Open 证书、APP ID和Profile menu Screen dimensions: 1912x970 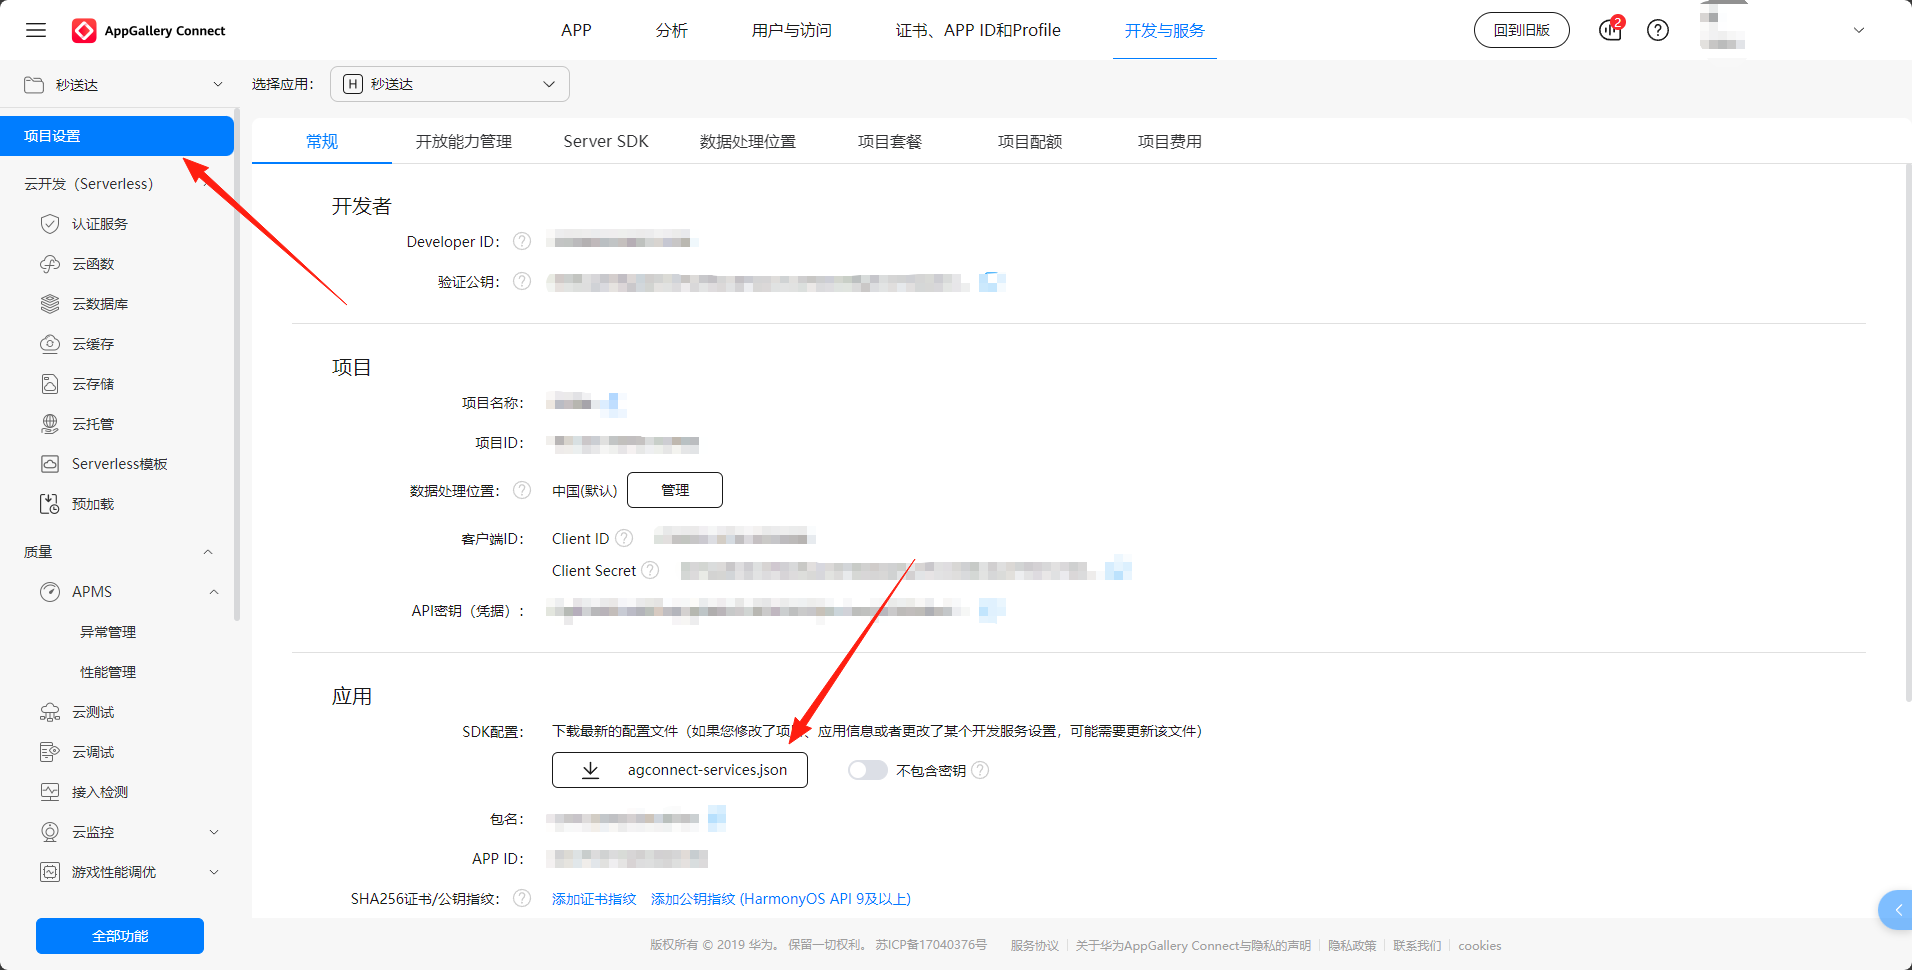[x=978, y=30]
